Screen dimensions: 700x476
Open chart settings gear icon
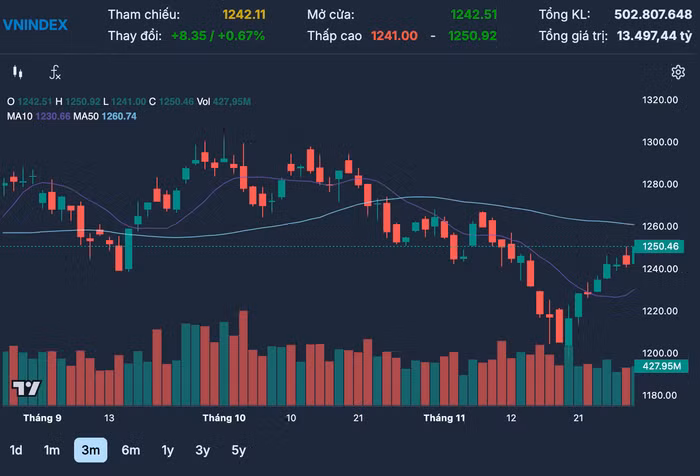pos(678,72)
